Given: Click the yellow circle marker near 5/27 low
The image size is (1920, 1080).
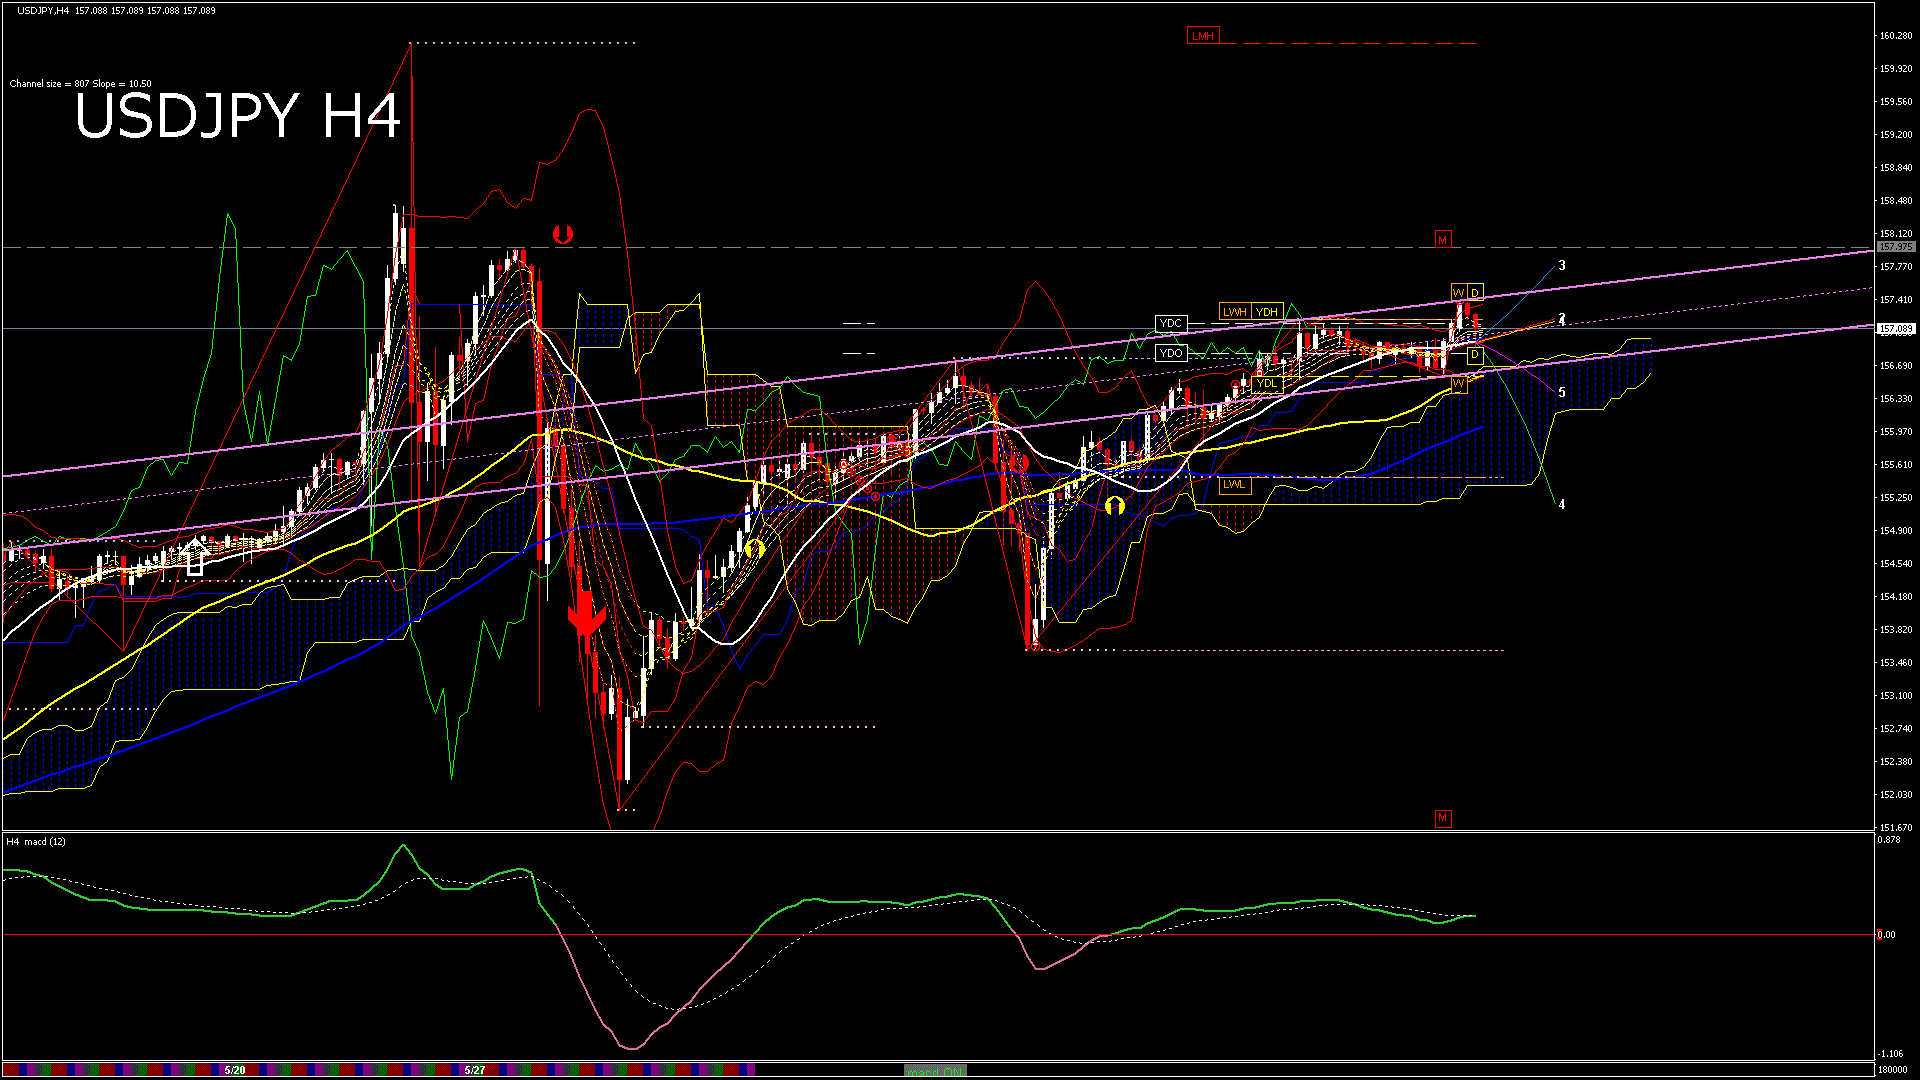Looking at the screenshot, I should (x=755, y=548).
